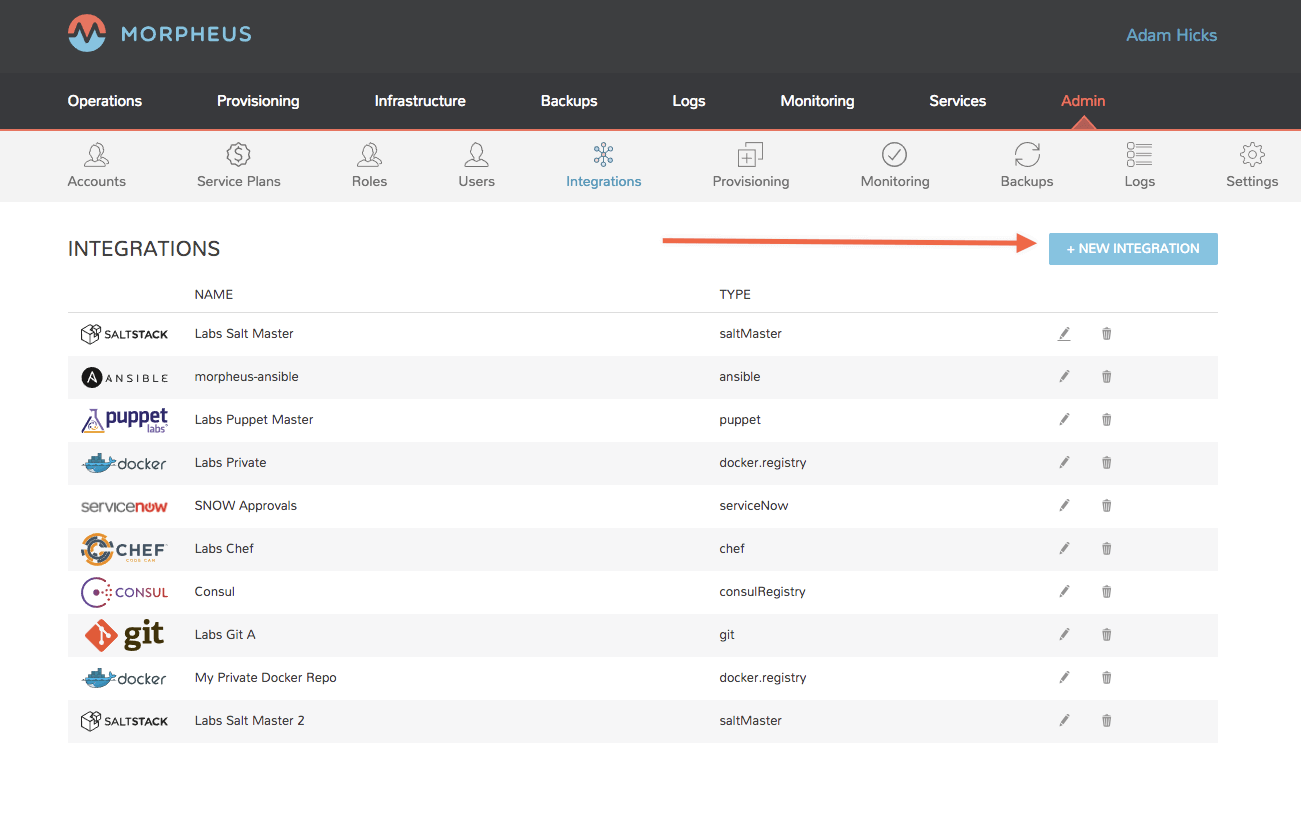This screenshot has height=829, width=1301.
Task: Delete the SNOW Approvals integration
Action: coord(1106,506)
